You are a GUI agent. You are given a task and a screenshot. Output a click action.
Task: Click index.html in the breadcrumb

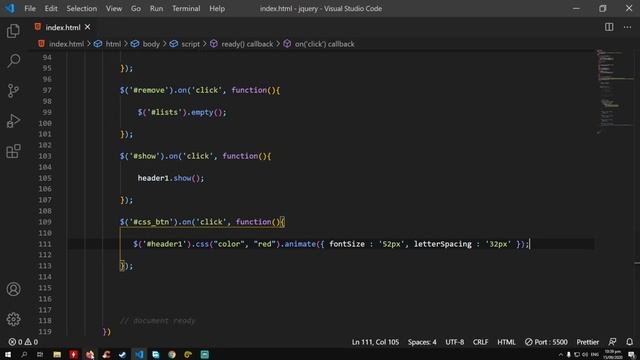click(x=66, y=44)
